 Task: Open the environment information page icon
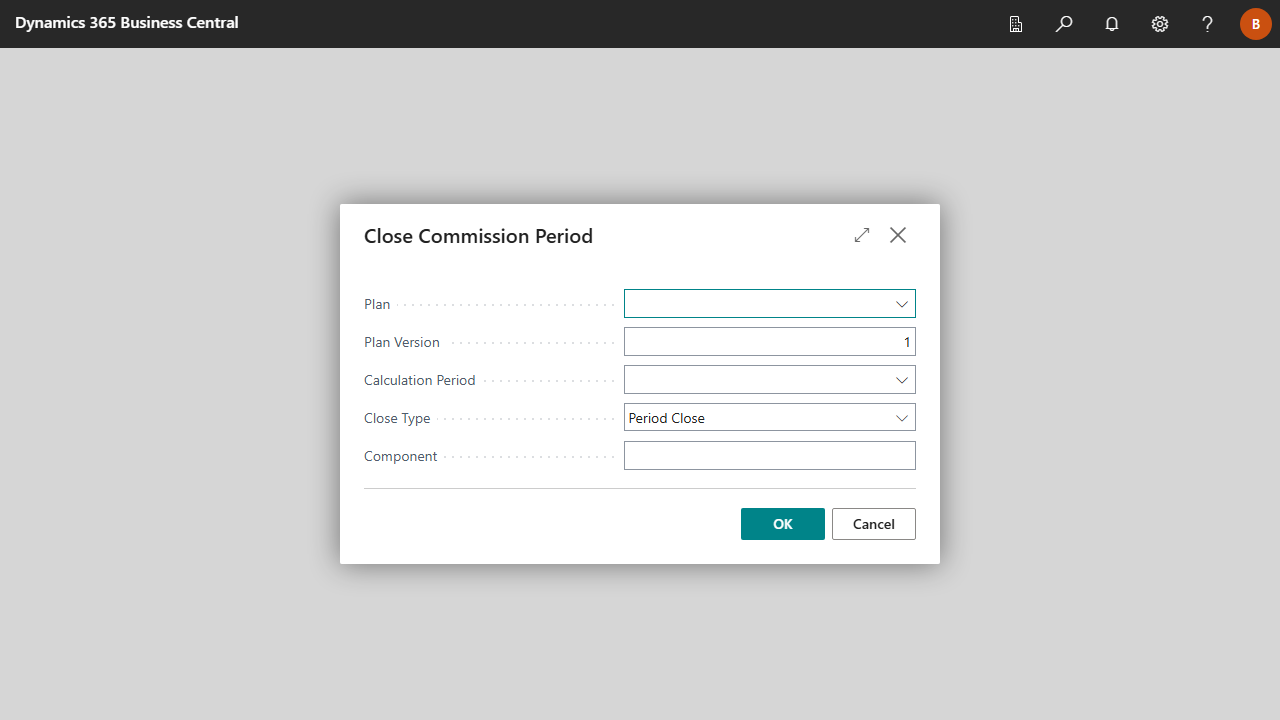tap(1016, 24)
